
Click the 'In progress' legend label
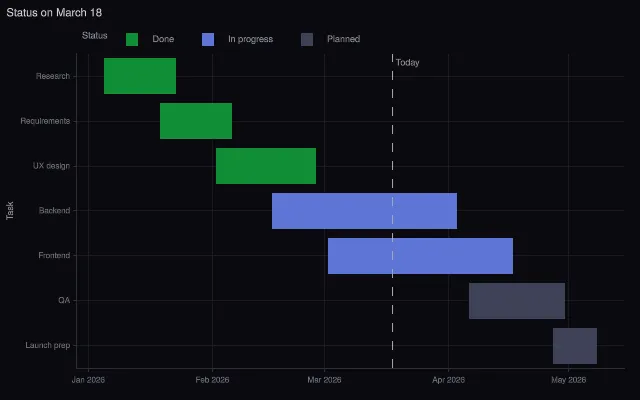251,39
